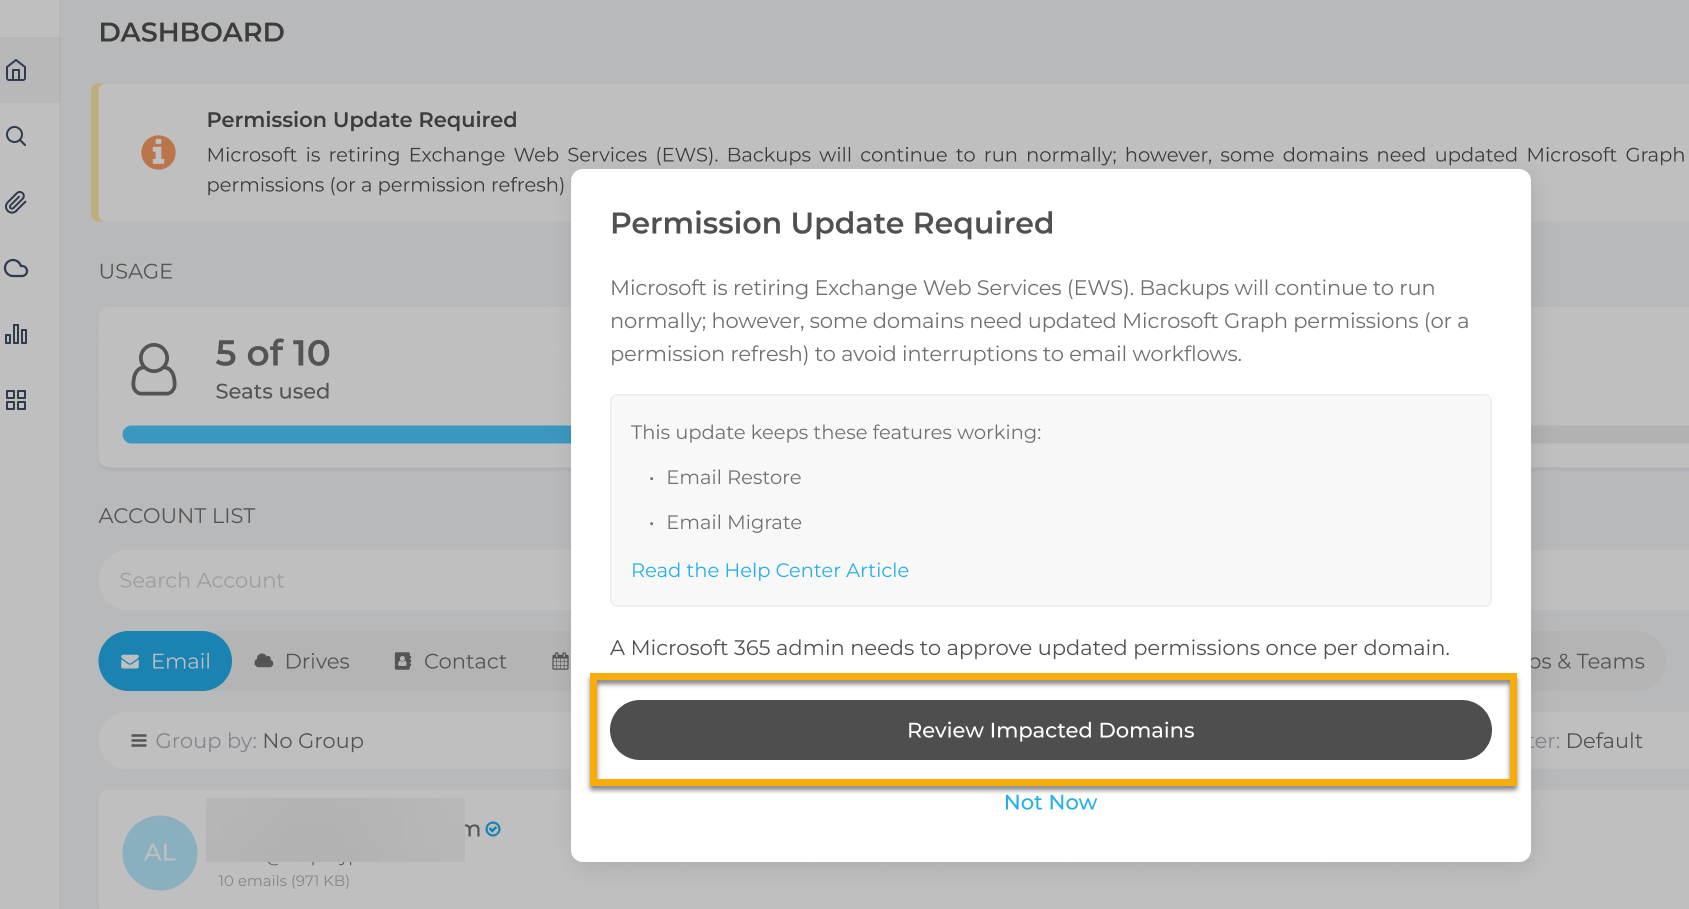Click 'Email Restore' list item in dialog
The height and width of the screenshot is (909, 1689).
coord(734,477)
